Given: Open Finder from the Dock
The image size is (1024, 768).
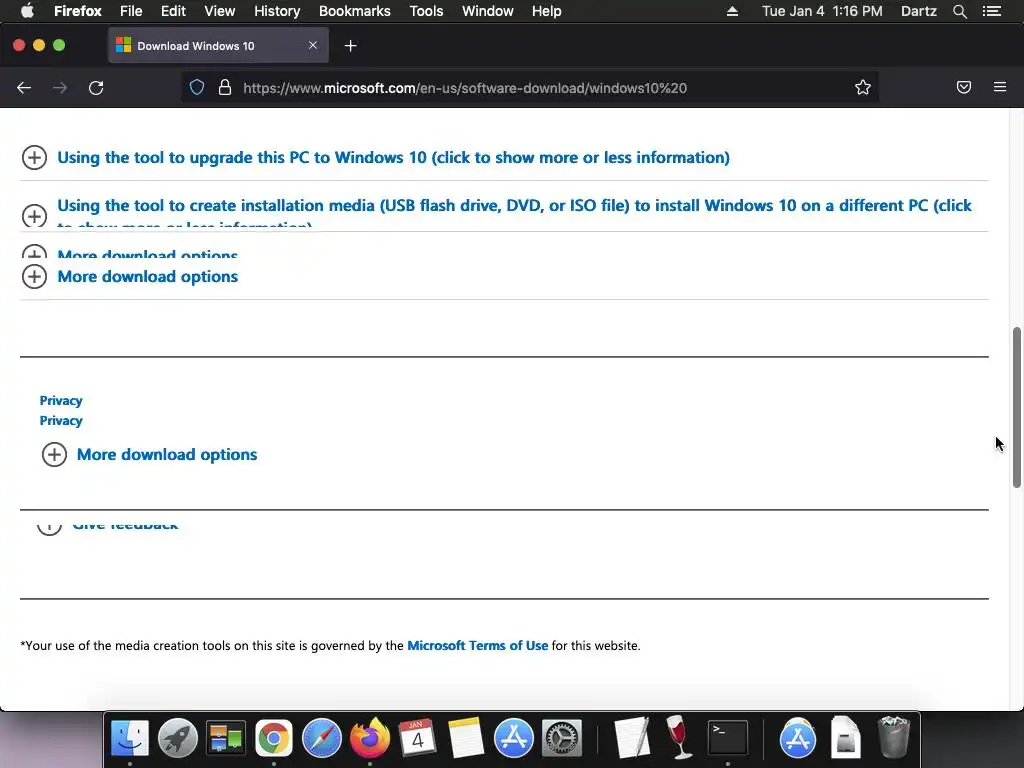Looking at the screenshot, I should pyautogui.click(x=130, y=738).
